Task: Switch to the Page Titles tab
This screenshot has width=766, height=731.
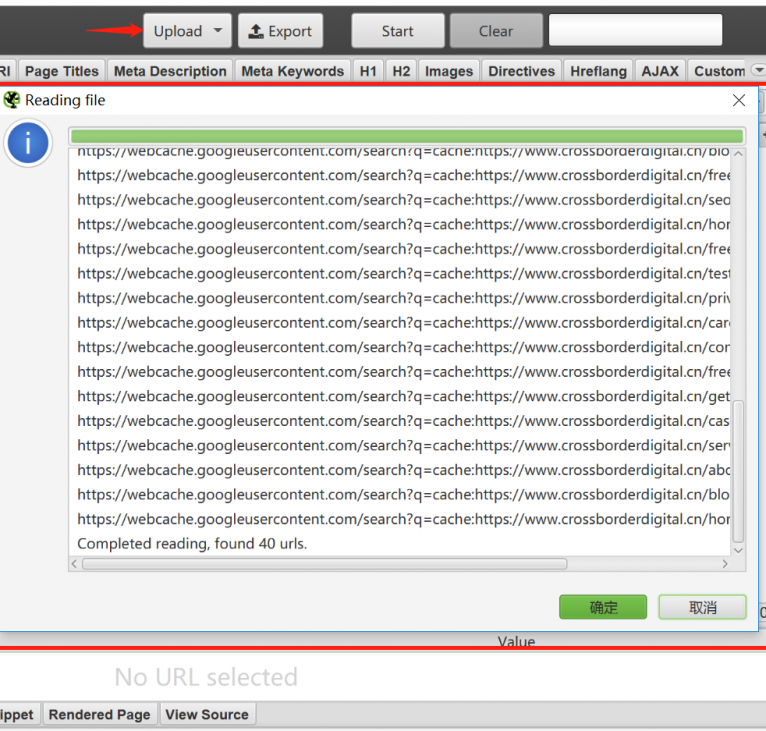Action: click(62, 71)
